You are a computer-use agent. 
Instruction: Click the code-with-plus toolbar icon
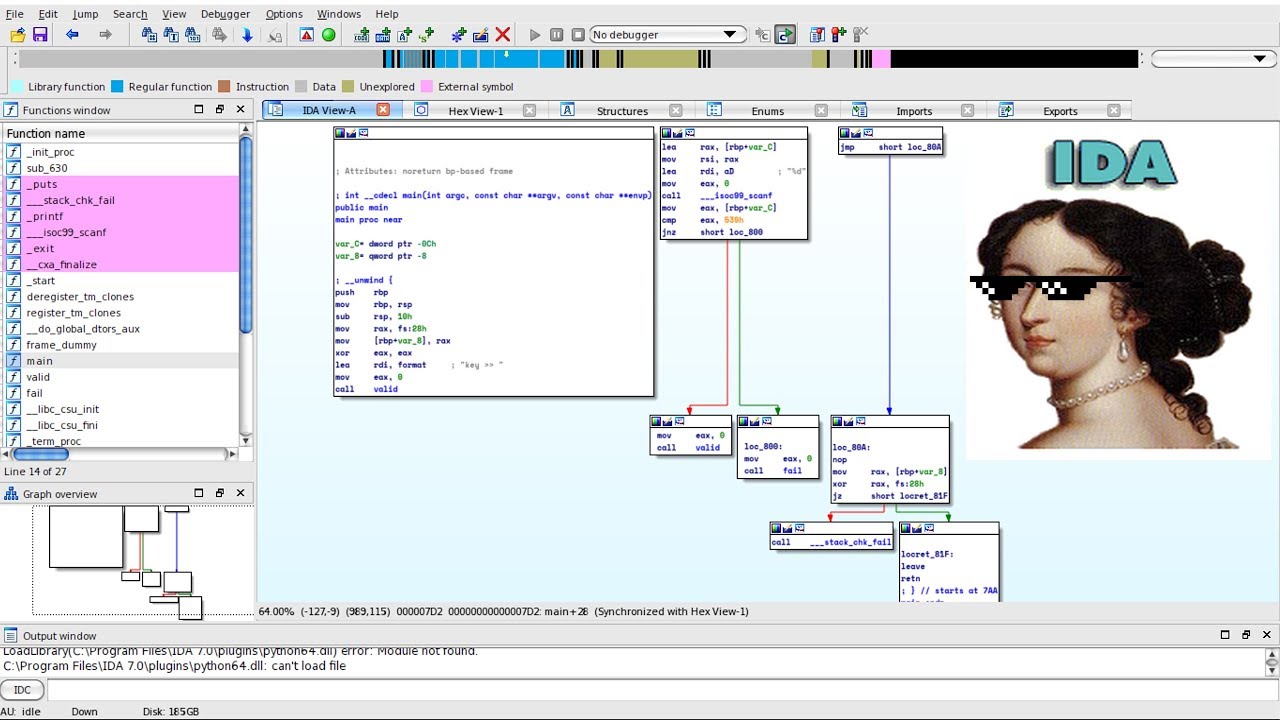click(x=361, y=35)
